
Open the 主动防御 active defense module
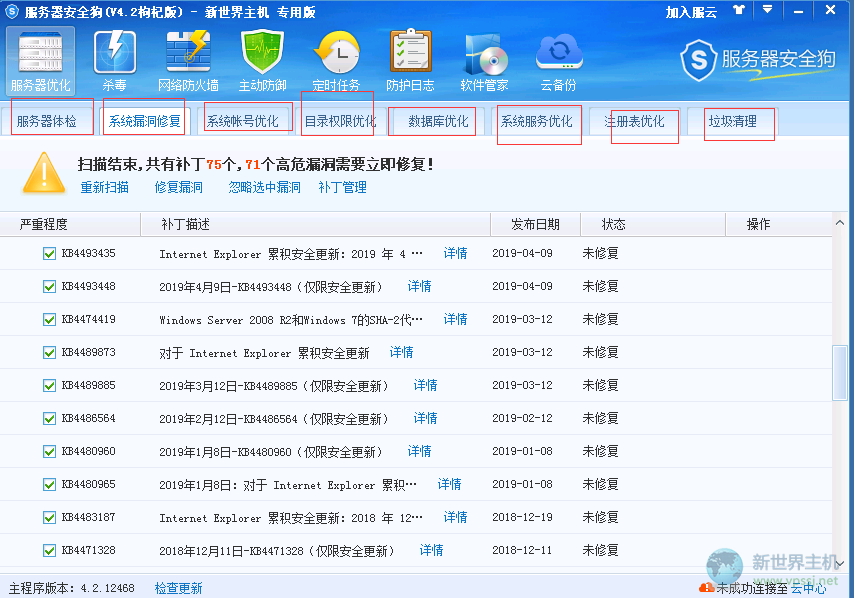pos(262,60)
